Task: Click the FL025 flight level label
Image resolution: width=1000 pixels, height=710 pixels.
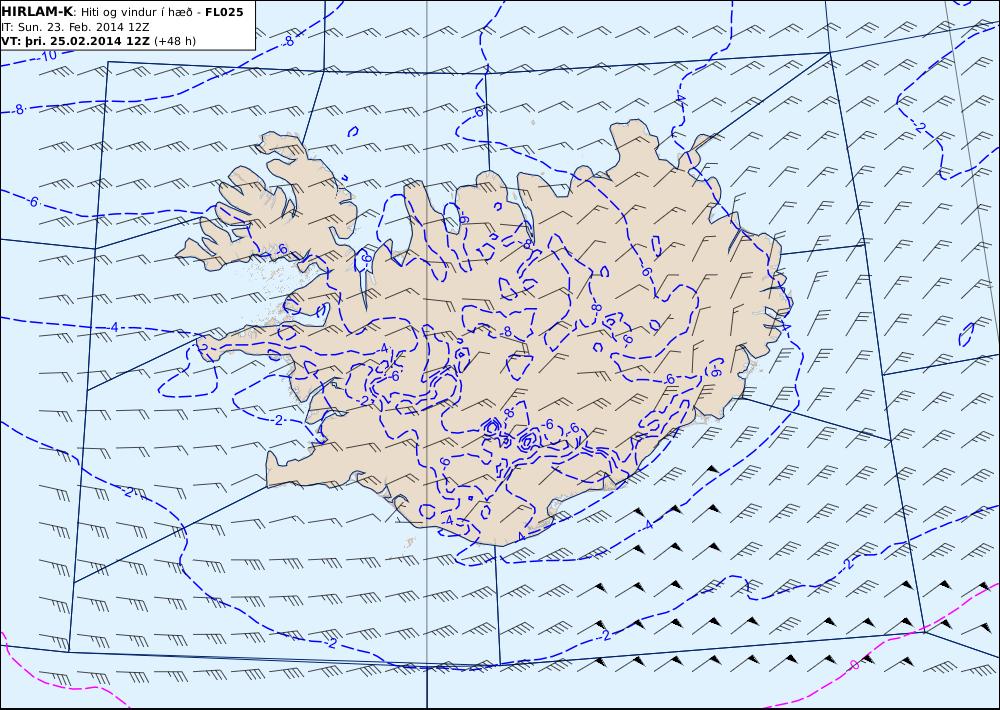Action: 224,12
